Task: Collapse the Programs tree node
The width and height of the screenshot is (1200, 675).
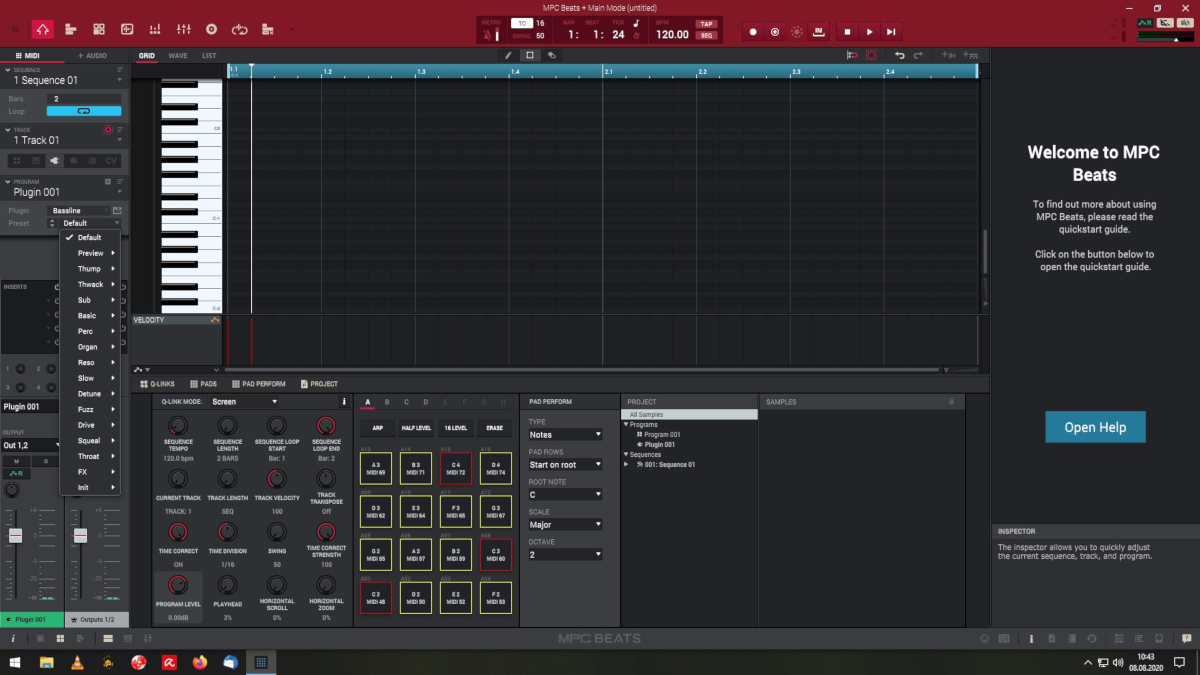Action: click(x=626, y=425)
